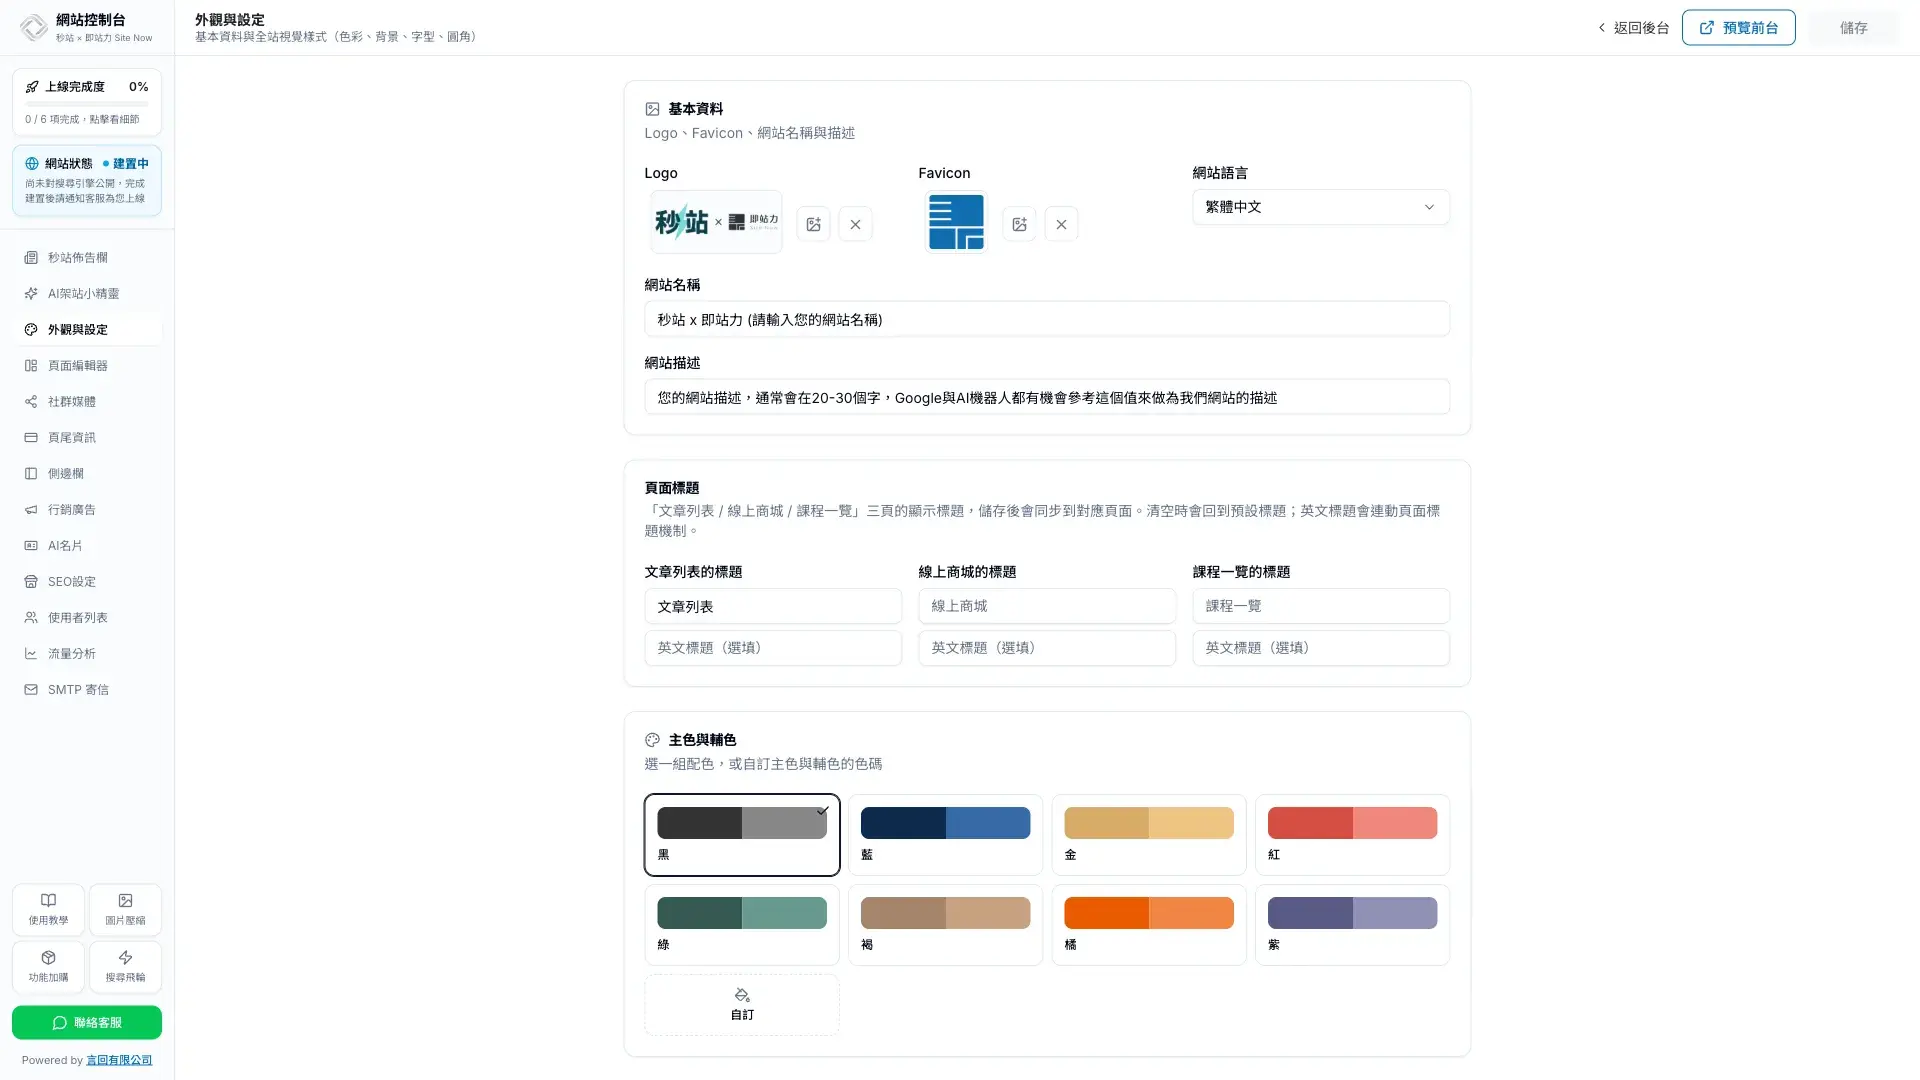Click the 網站名稱 input field
The image size is (1920, 1080).
coord(1047,319)
